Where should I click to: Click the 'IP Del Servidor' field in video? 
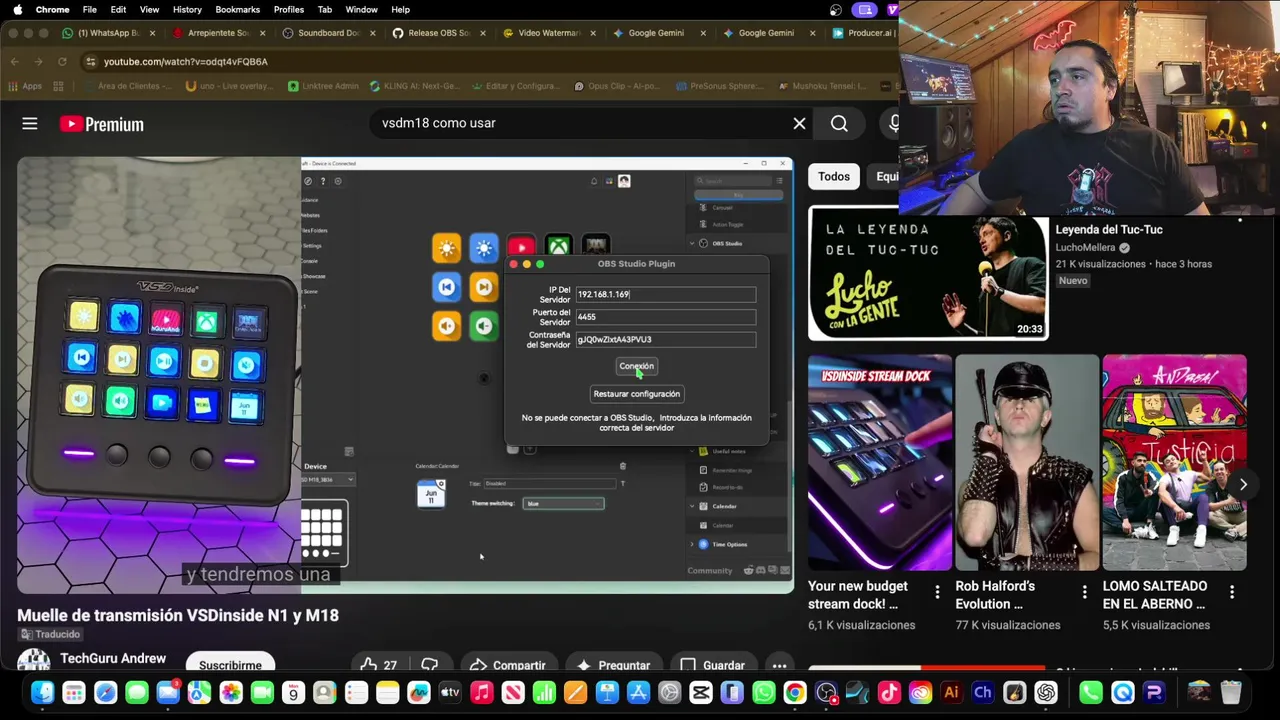[x=665, y=294]
